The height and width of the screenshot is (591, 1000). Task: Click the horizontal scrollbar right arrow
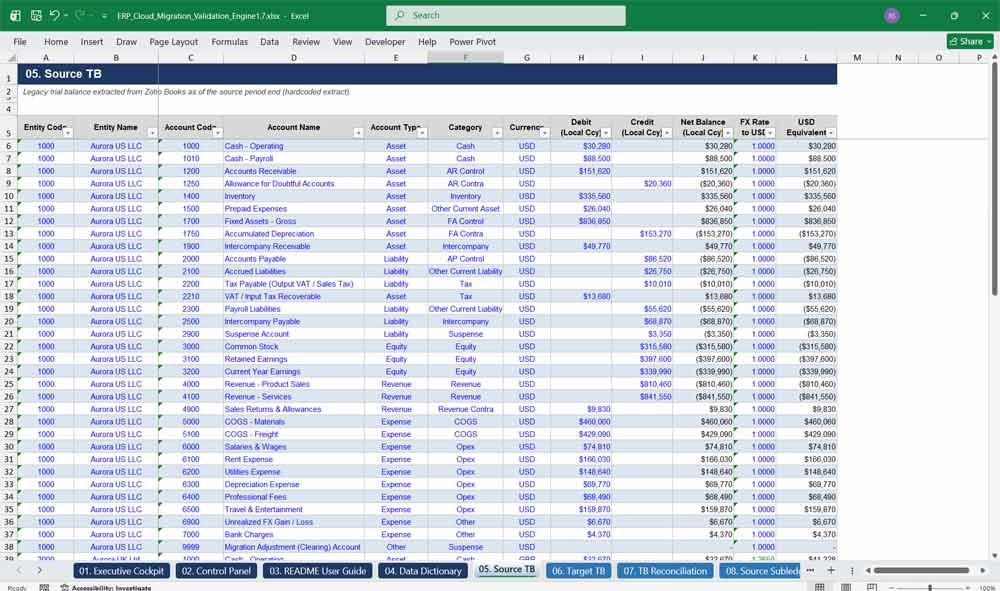click(983, 570)
